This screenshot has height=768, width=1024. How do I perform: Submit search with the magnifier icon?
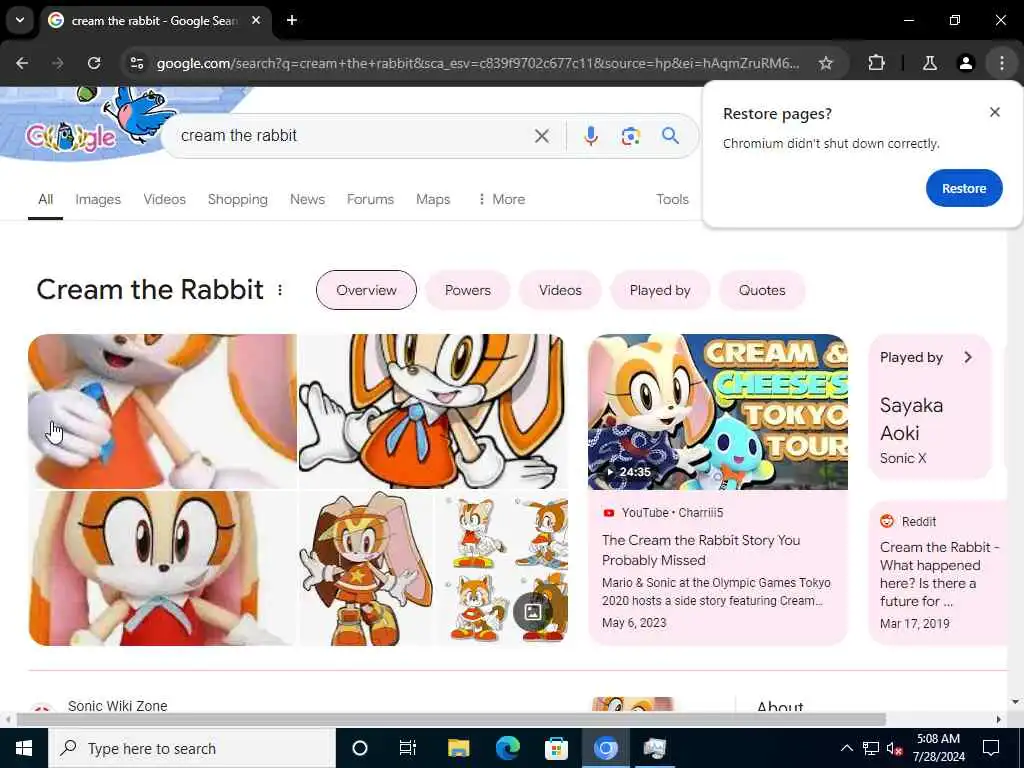click(x=670, y=136)
